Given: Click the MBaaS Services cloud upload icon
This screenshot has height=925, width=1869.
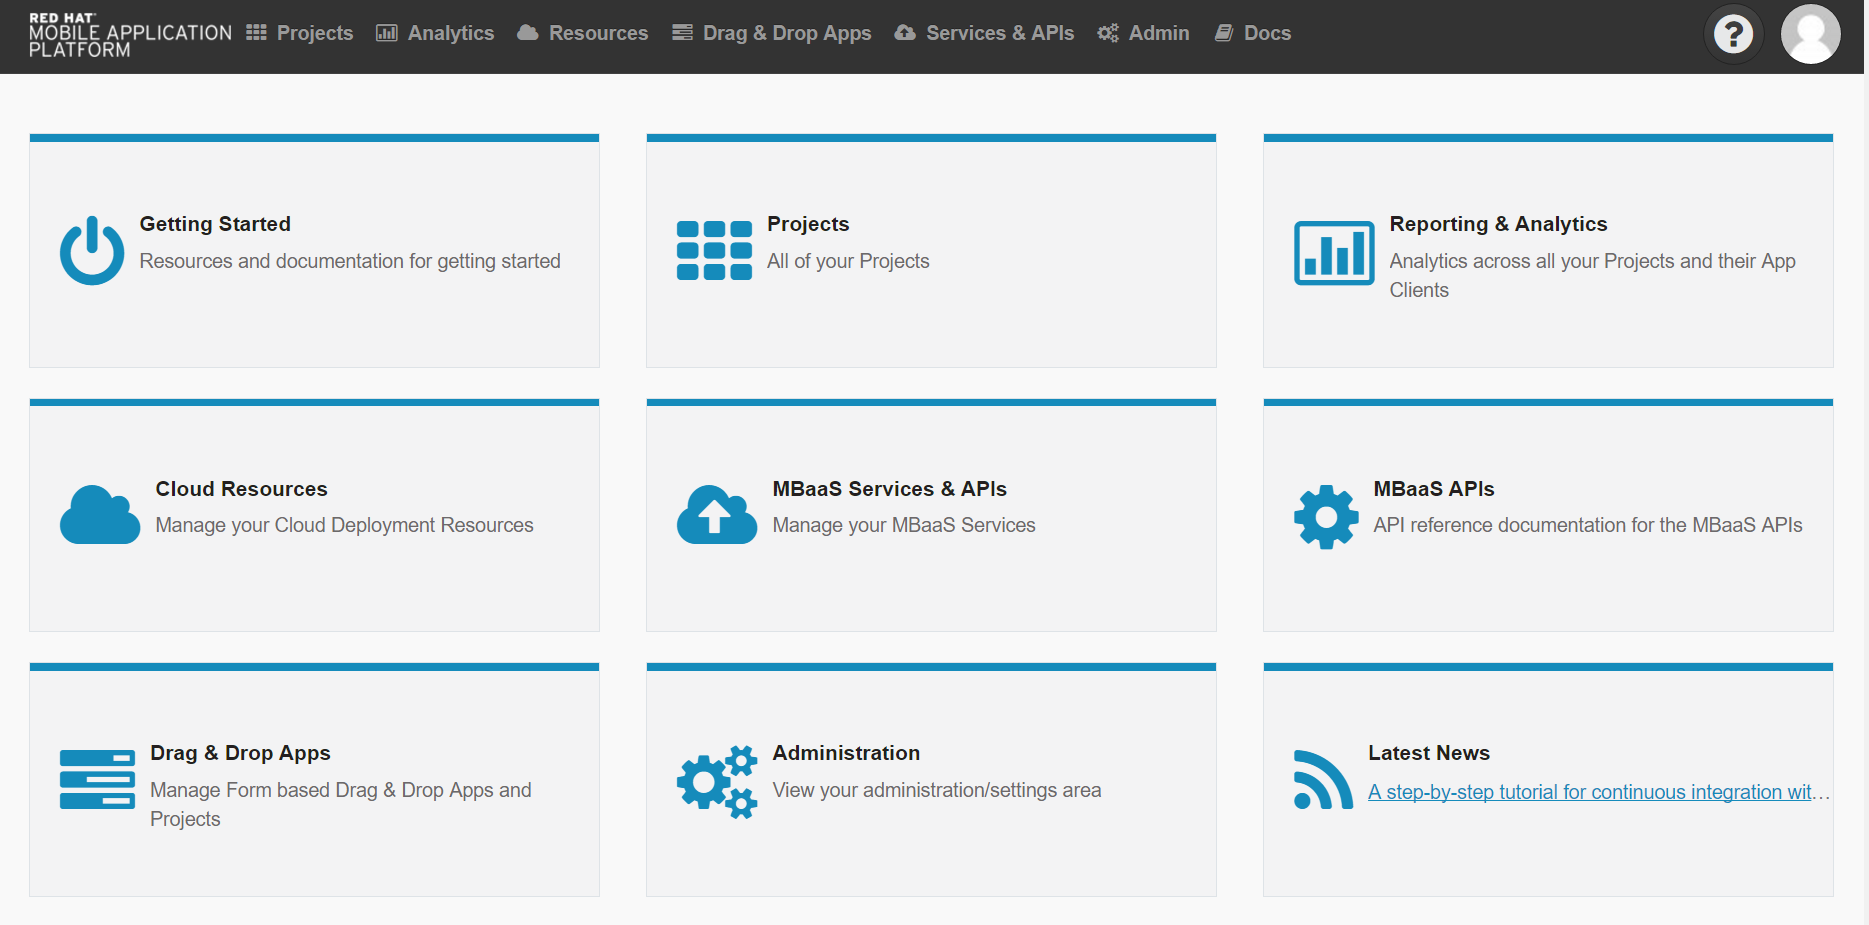Looking at the screenshot, I should pos(717,515).
